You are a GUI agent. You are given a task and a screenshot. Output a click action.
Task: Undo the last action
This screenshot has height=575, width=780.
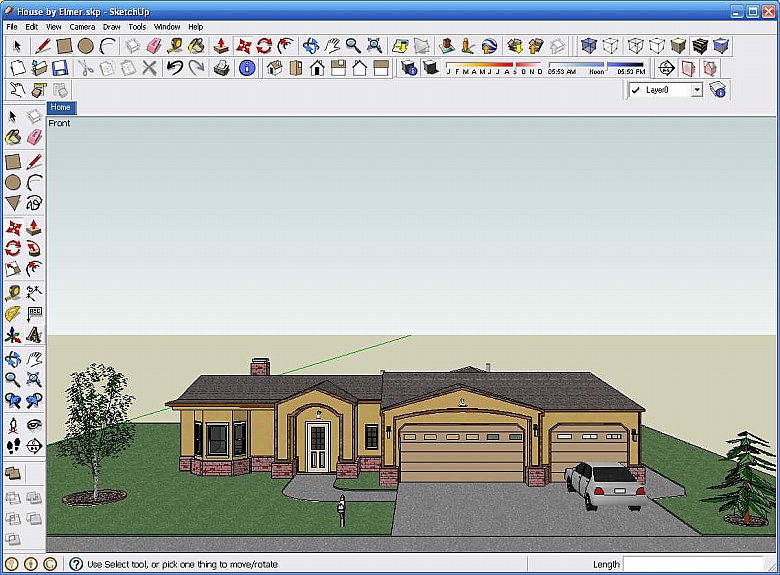tap(175, 68)
